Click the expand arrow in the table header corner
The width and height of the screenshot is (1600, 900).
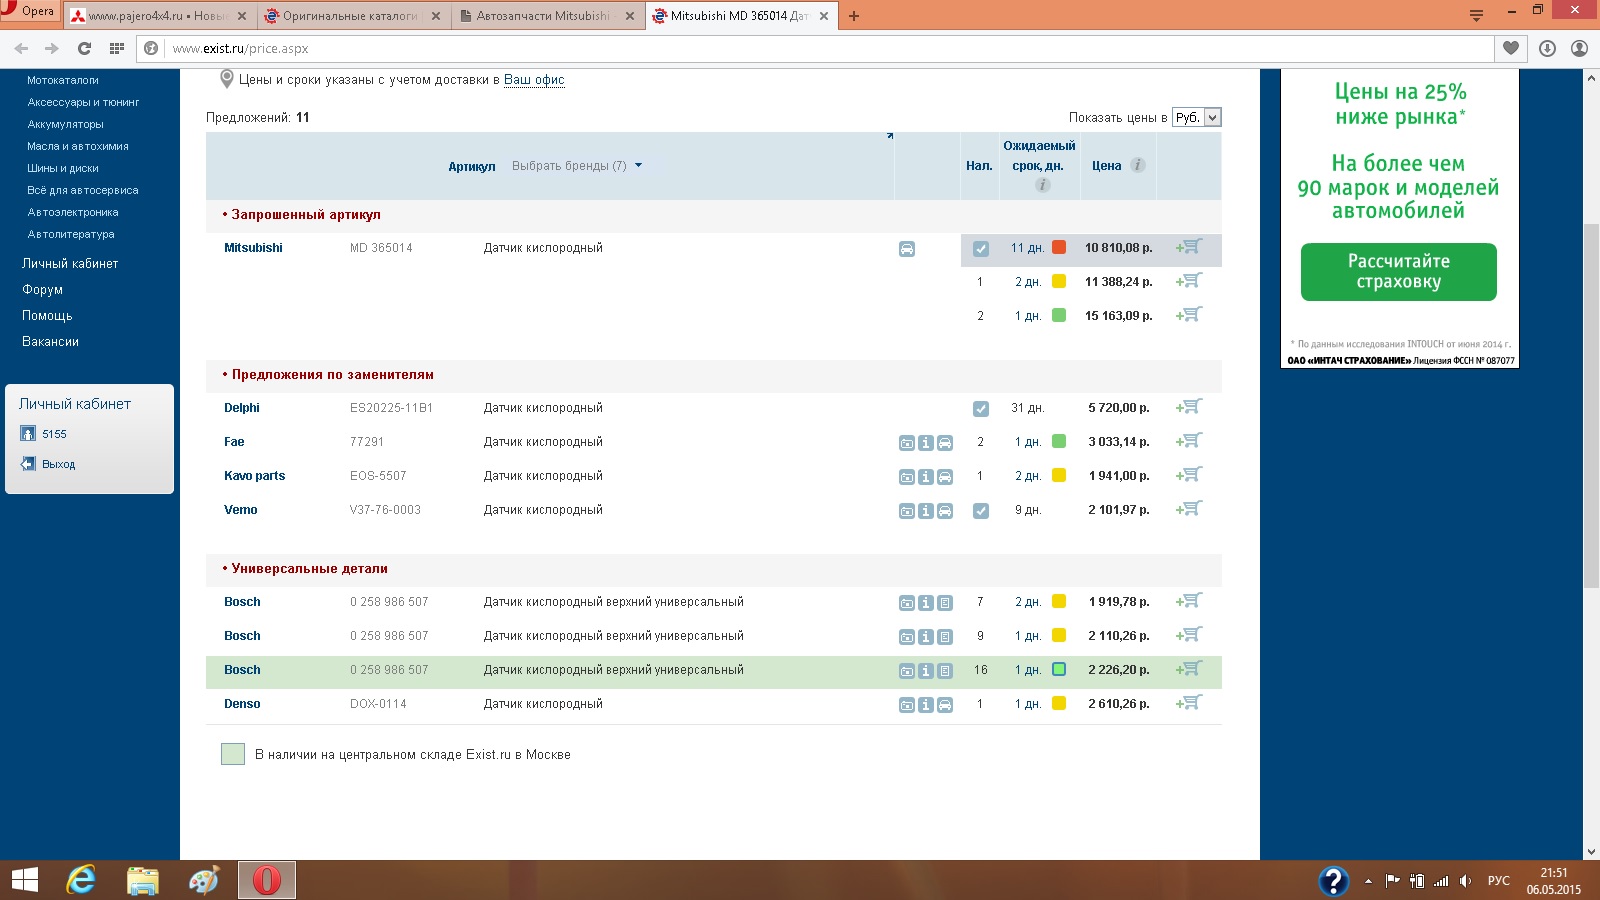(889, 136)
